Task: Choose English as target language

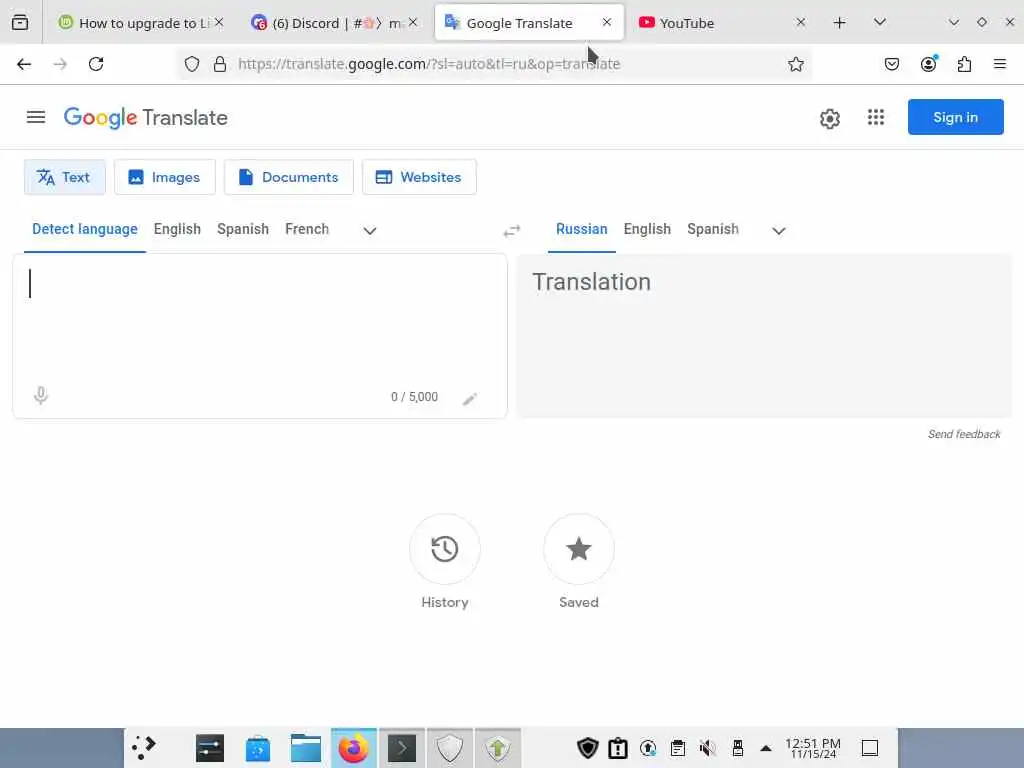Action: [x=647, y=229]
